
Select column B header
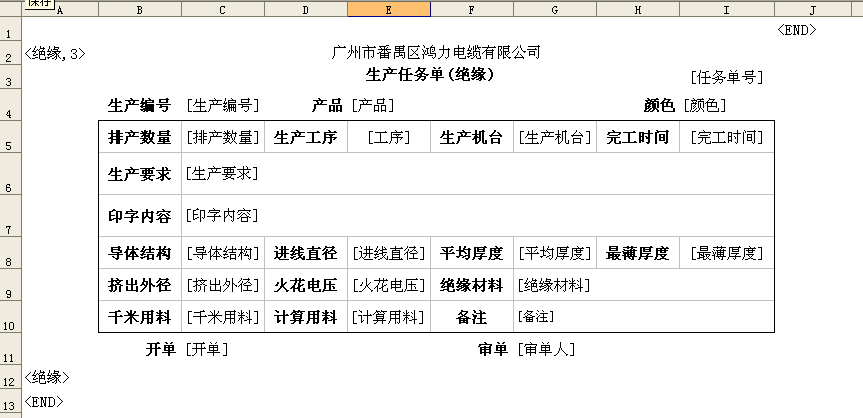pyautogui.click(x=140, y=9)
